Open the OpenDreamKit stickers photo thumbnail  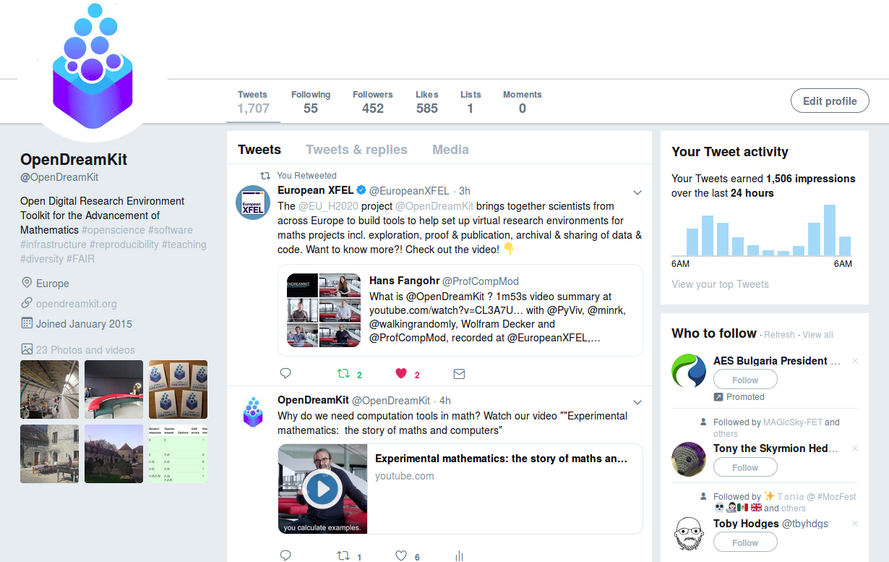click(178, 390)
